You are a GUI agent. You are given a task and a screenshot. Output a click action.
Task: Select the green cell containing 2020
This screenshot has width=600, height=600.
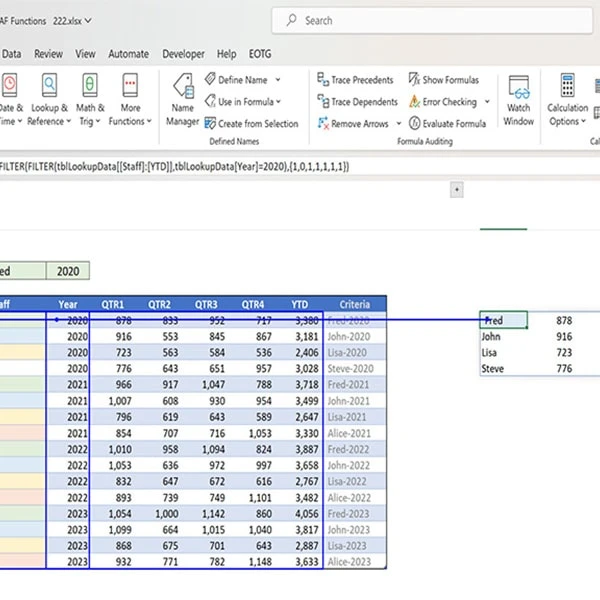tap(67, 270)
